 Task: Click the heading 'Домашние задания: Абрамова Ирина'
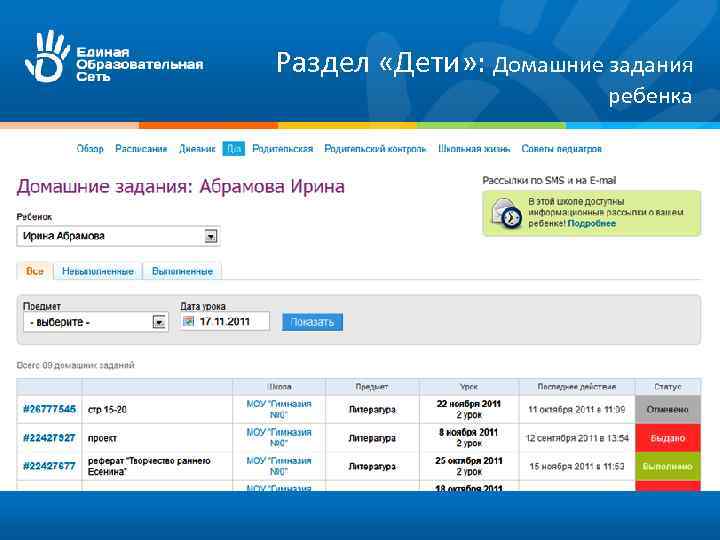point(180,186)
